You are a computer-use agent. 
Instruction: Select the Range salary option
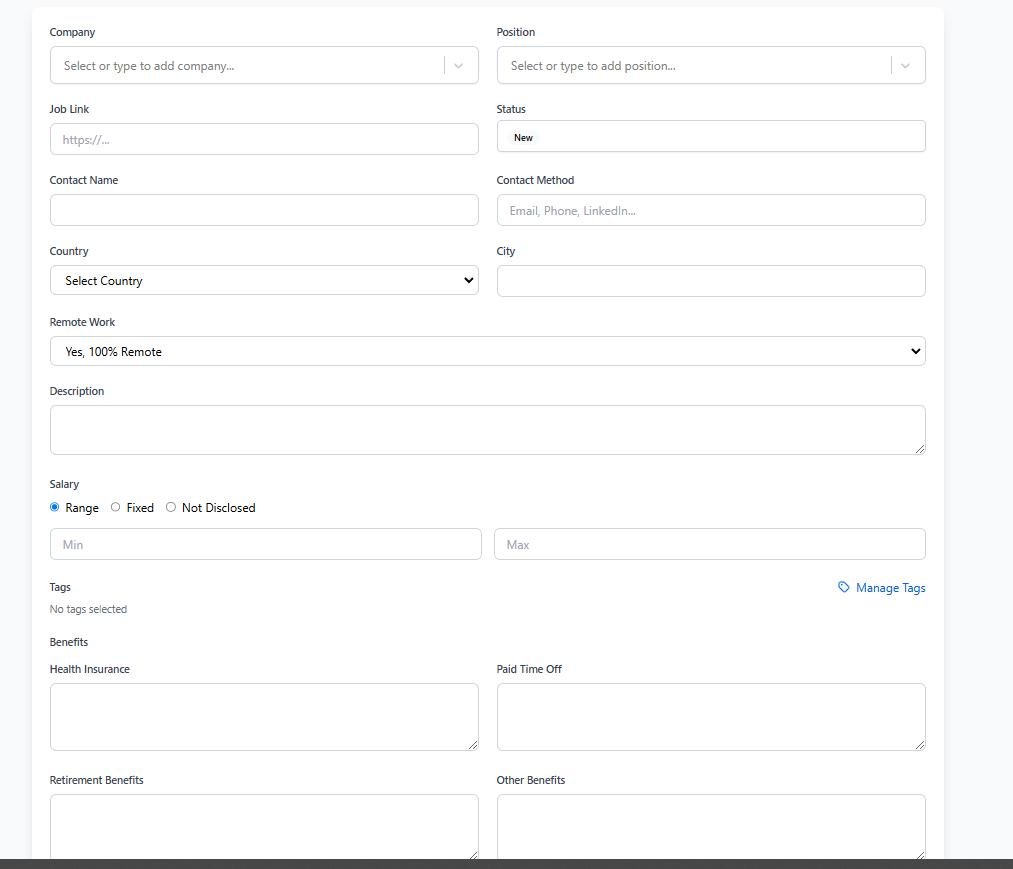tap(55, 508)
